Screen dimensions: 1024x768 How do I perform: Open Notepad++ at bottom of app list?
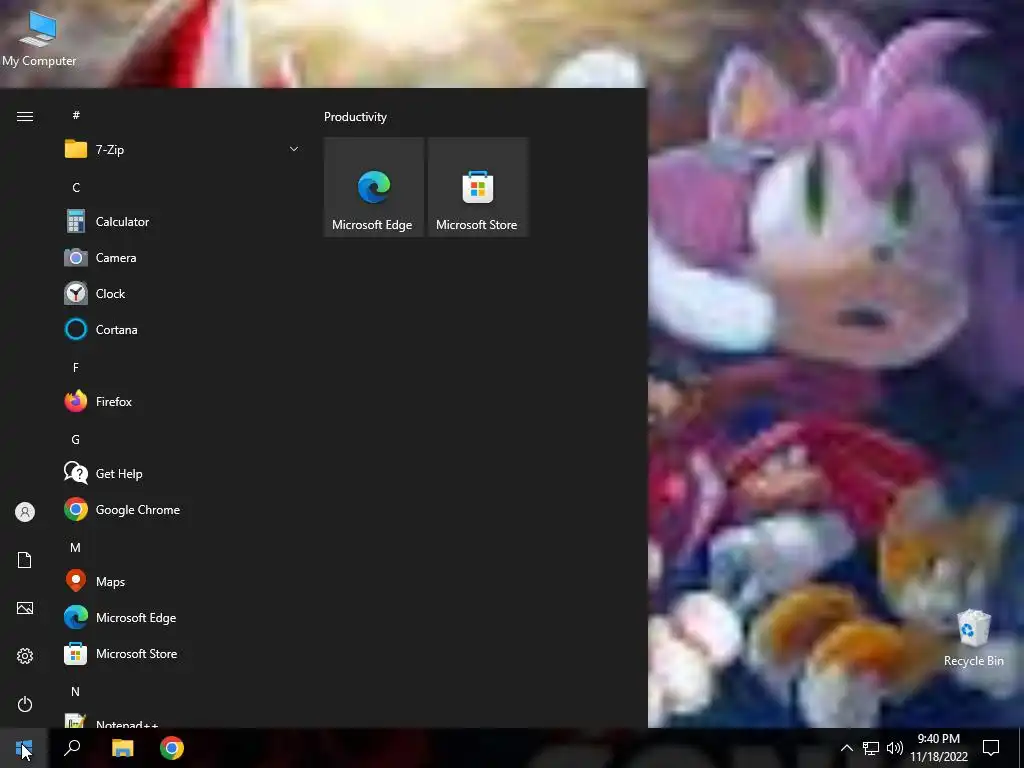(182, 720)
